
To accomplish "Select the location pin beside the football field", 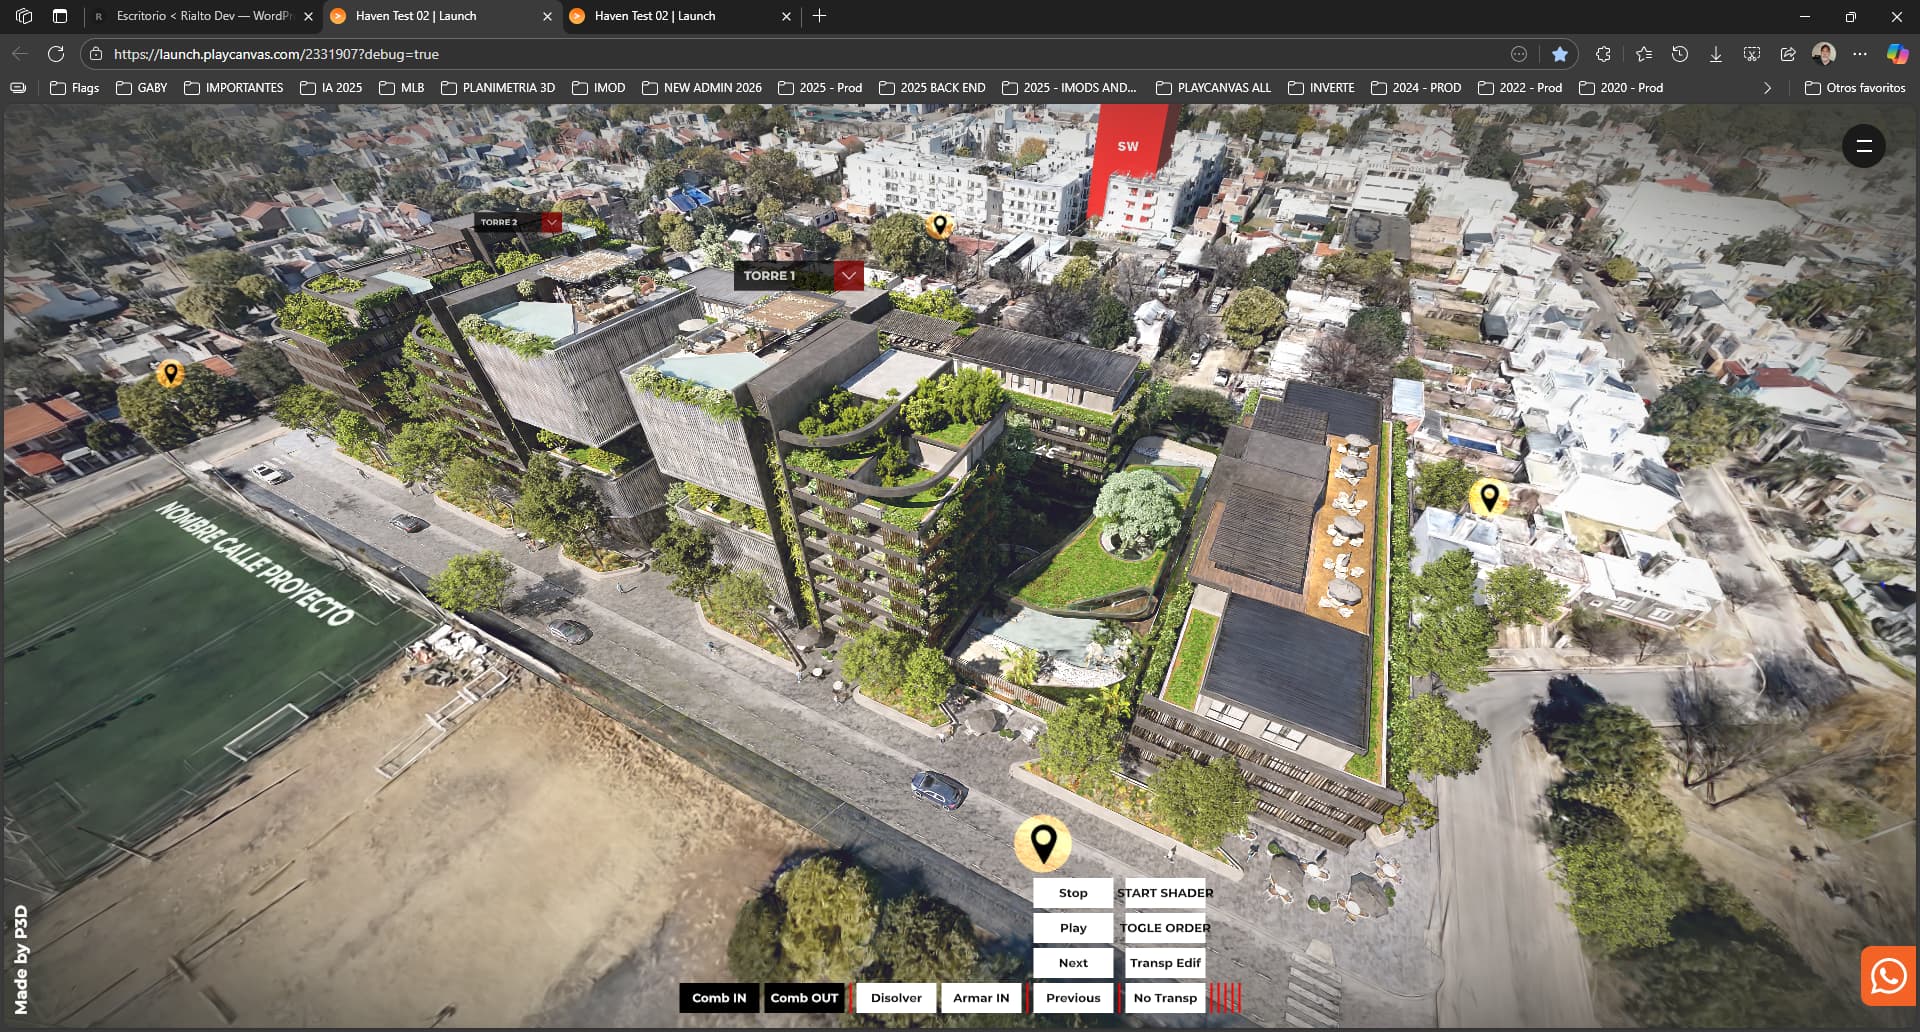I will pos(170,374).
